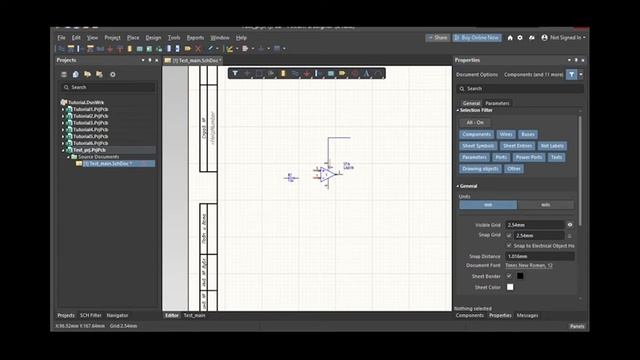Image resolution: width=640 pixels, height=360 pixels.
Task: Click the black Sheet Border color swatch
Action: 520,276
